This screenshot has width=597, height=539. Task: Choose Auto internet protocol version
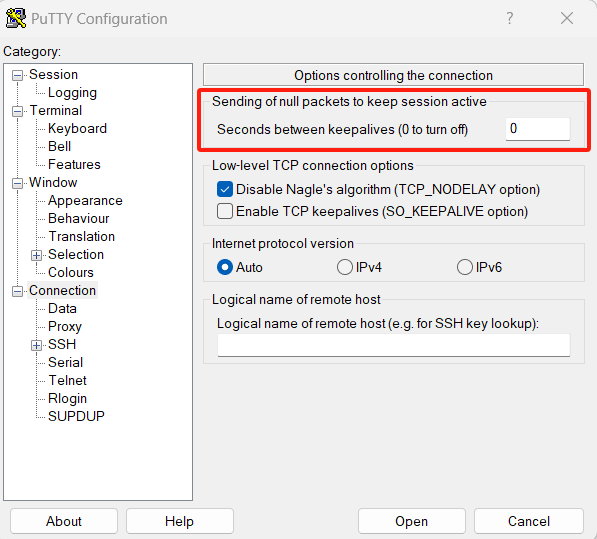pyautogui.click(x=225, y=267)
